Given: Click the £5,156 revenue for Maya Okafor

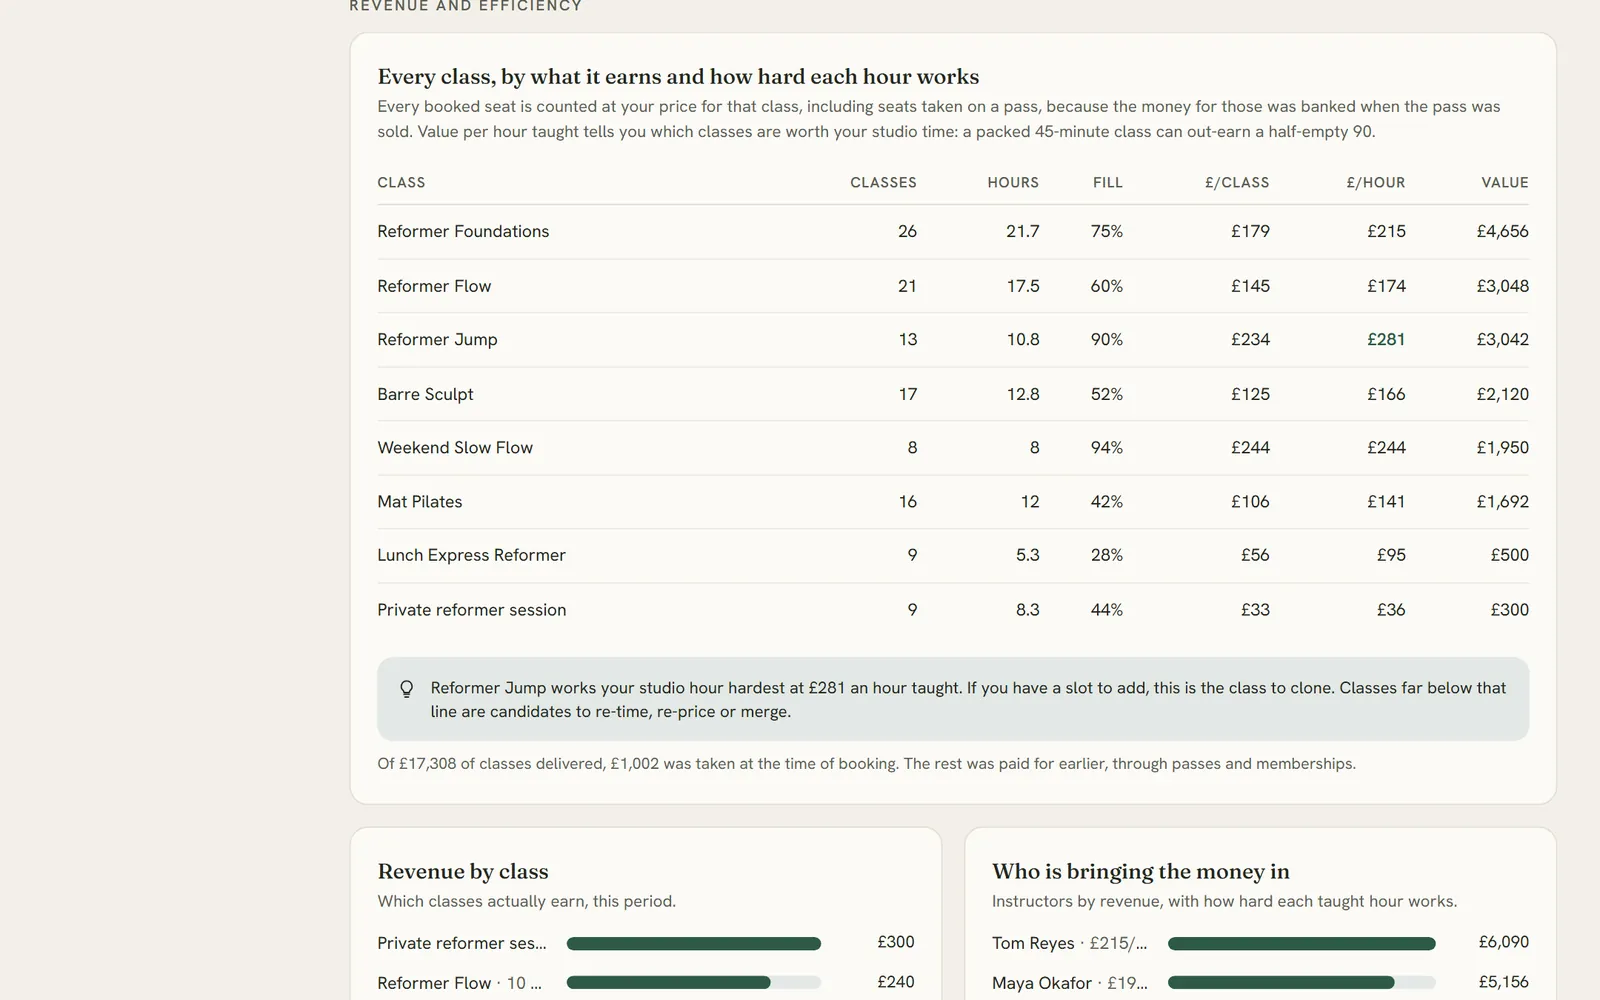Looking at the screenshot, I should [x=1504, y=982].
